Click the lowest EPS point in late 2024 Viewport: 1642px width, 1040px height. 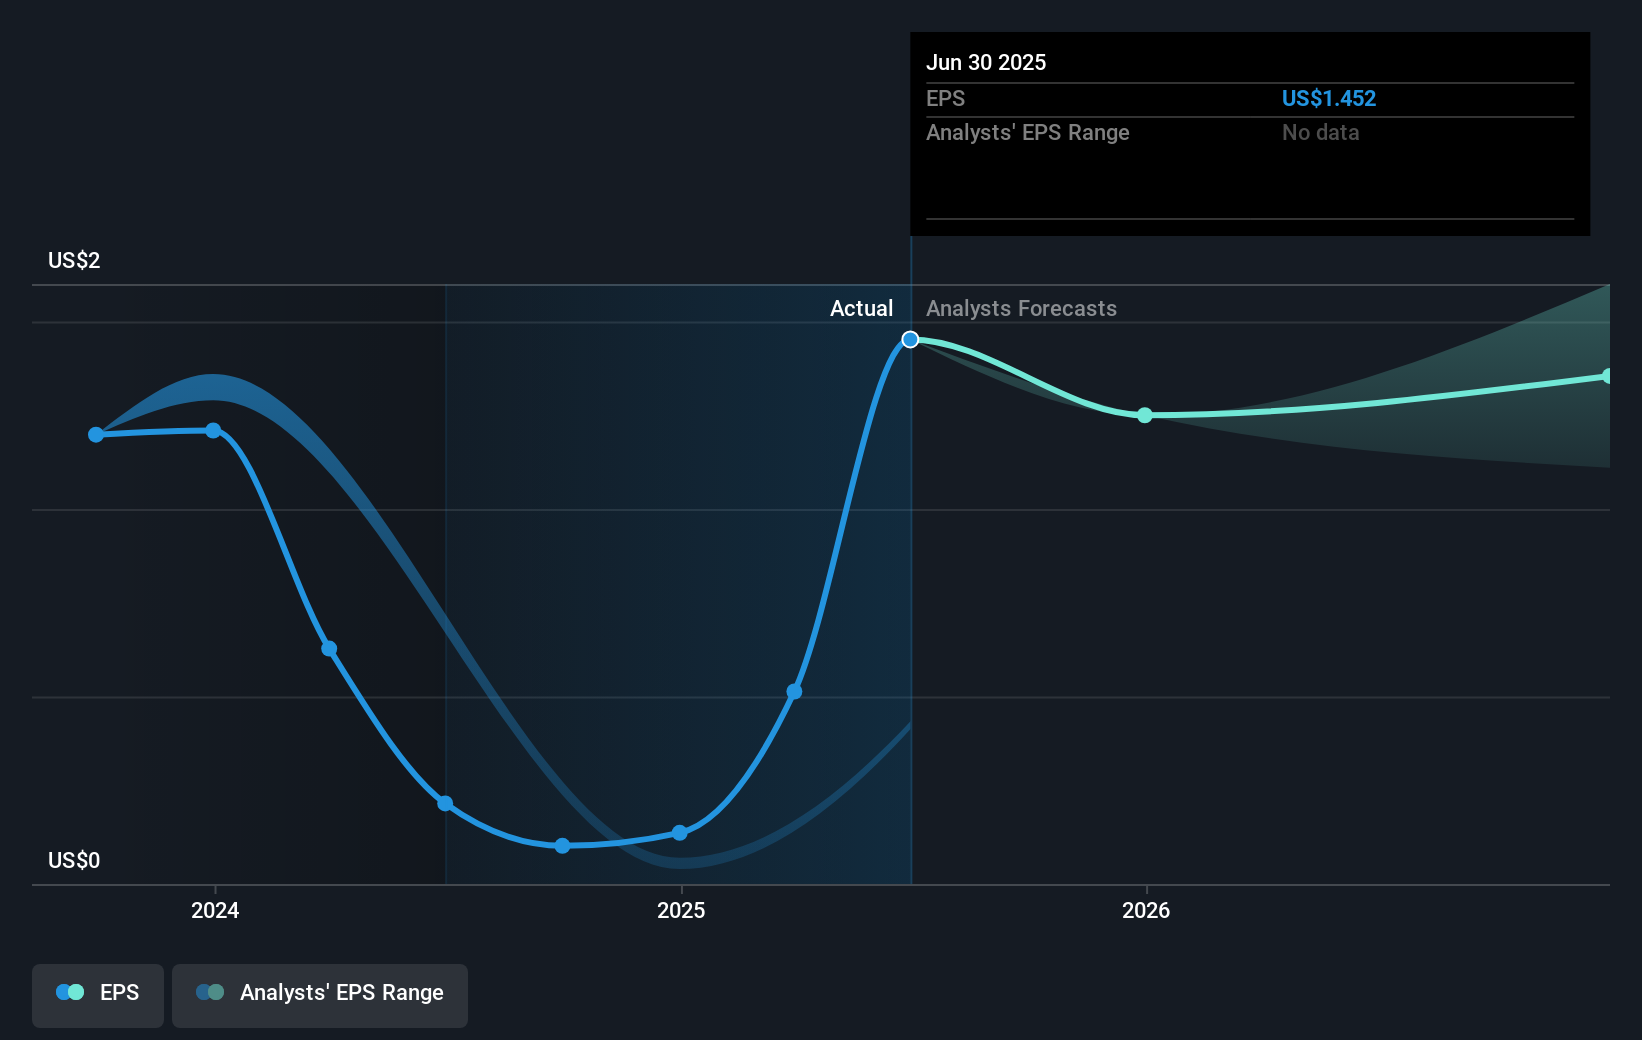click(x=562, y=846)
